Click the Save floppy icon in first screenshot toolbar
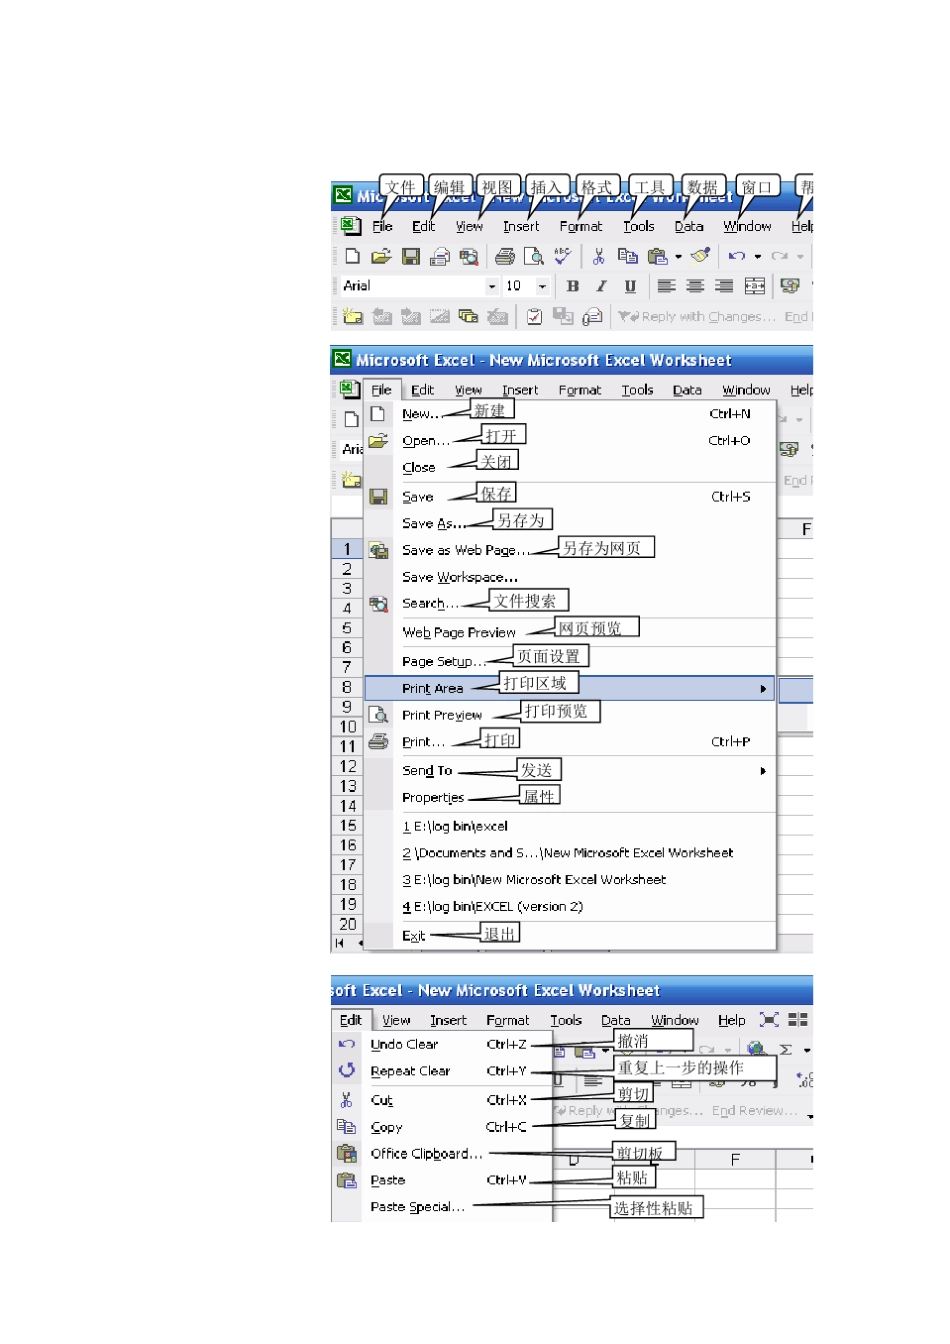Viewport: 950px width, 1344px height. point(410,256)
